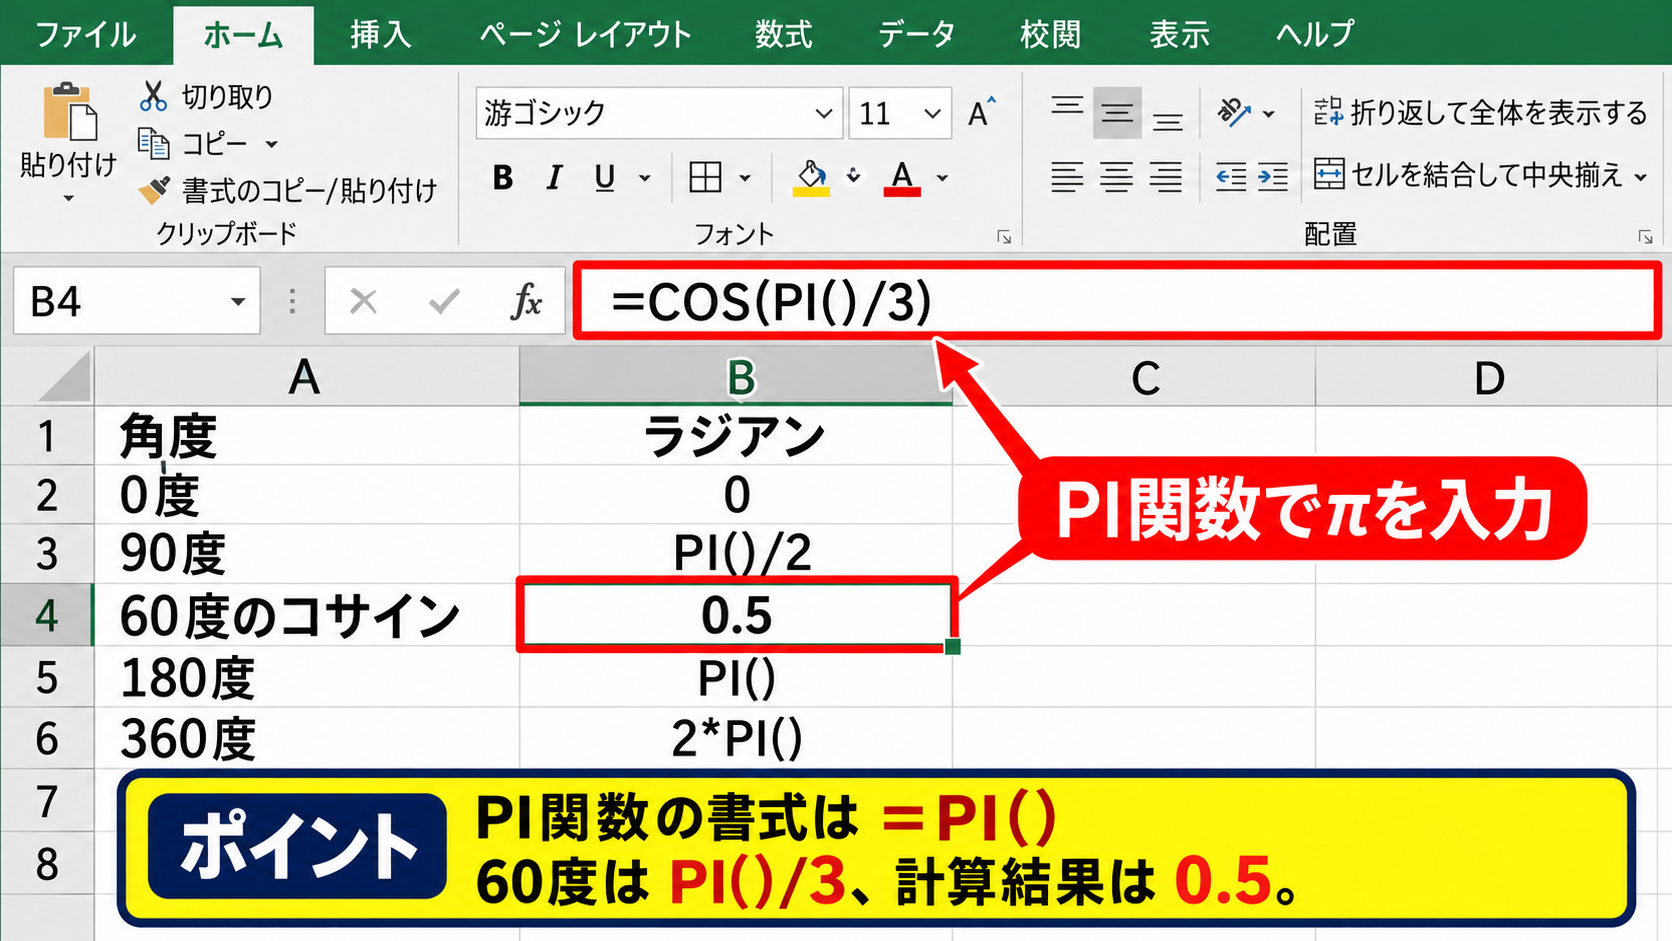Toggle underline formatting
Viewport: 1672px width, 941px height.
click(604, 178)
